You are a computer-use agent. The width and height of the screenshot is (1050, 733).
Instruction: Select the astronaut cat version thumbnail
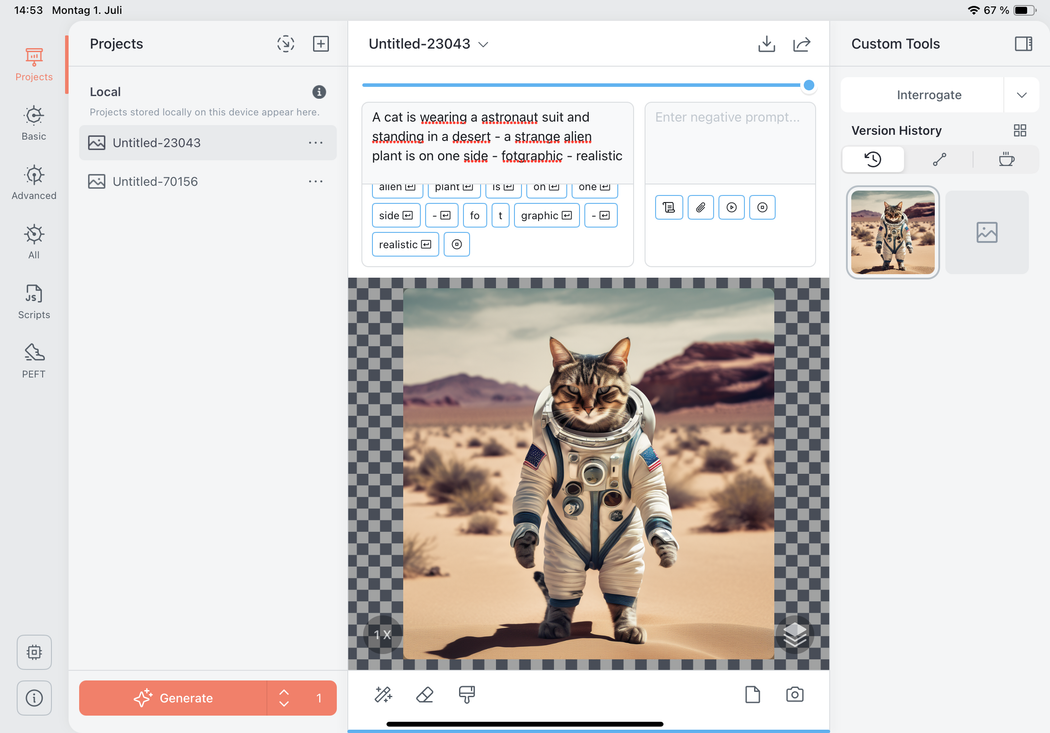(x=893, y=232)
